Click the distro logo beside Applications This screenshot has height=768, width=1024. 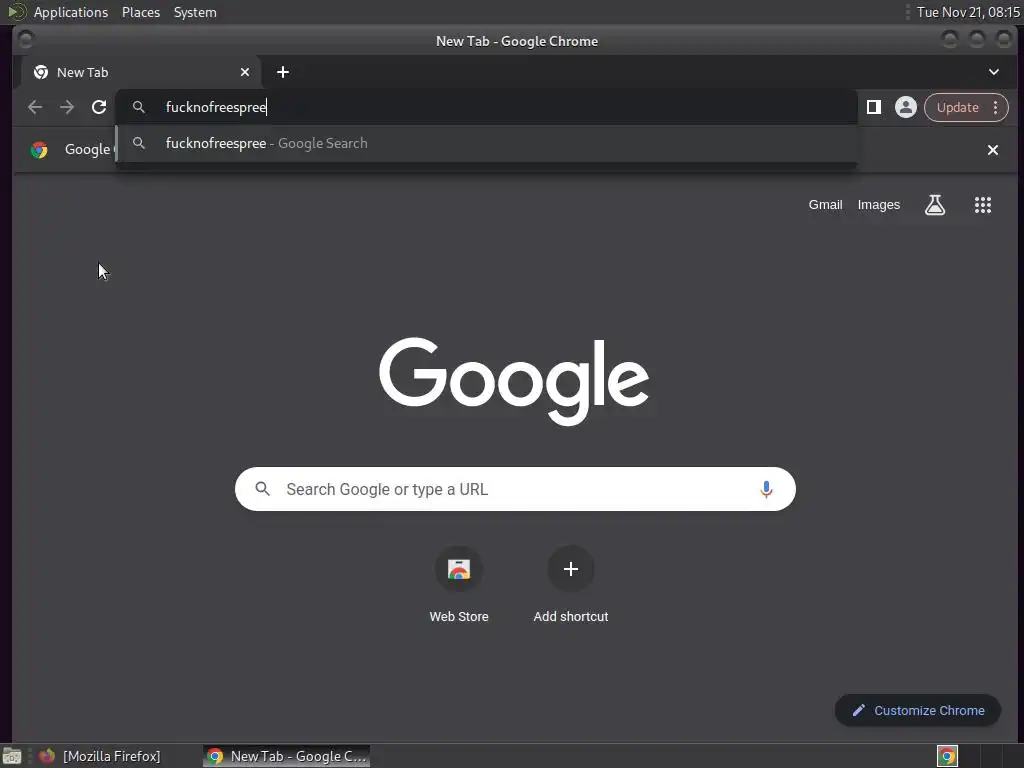coord(16,12)
